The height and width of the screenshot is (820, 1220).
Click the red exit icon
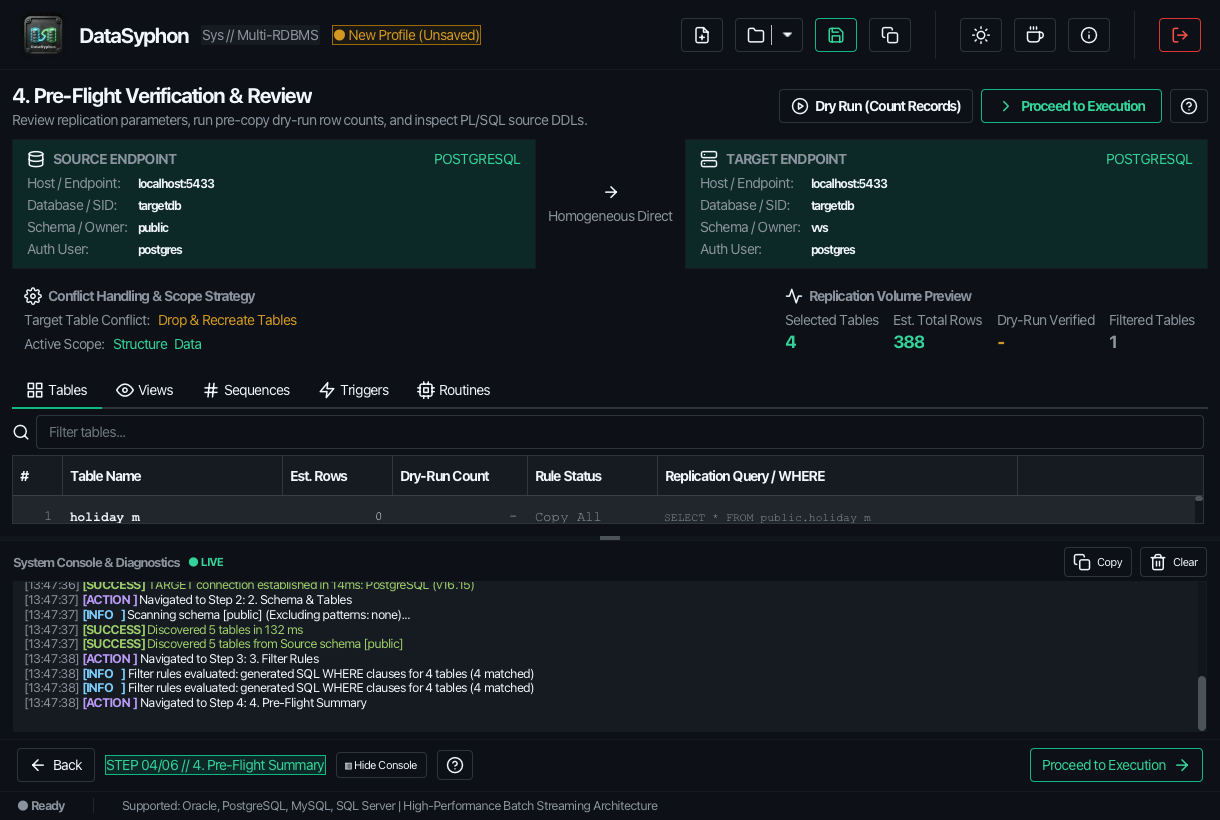[1180, 35]
